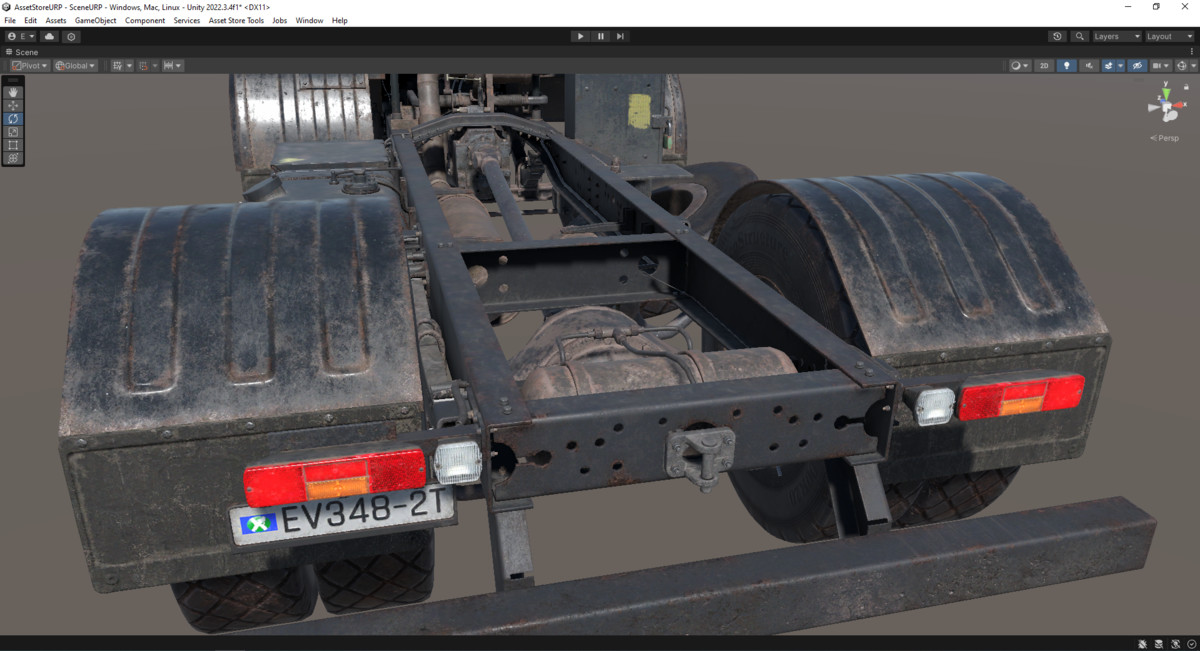1200x651 pixels.
Task: Disable scene lighting with the lightbulb toggle
Action: pos(1066,65)
